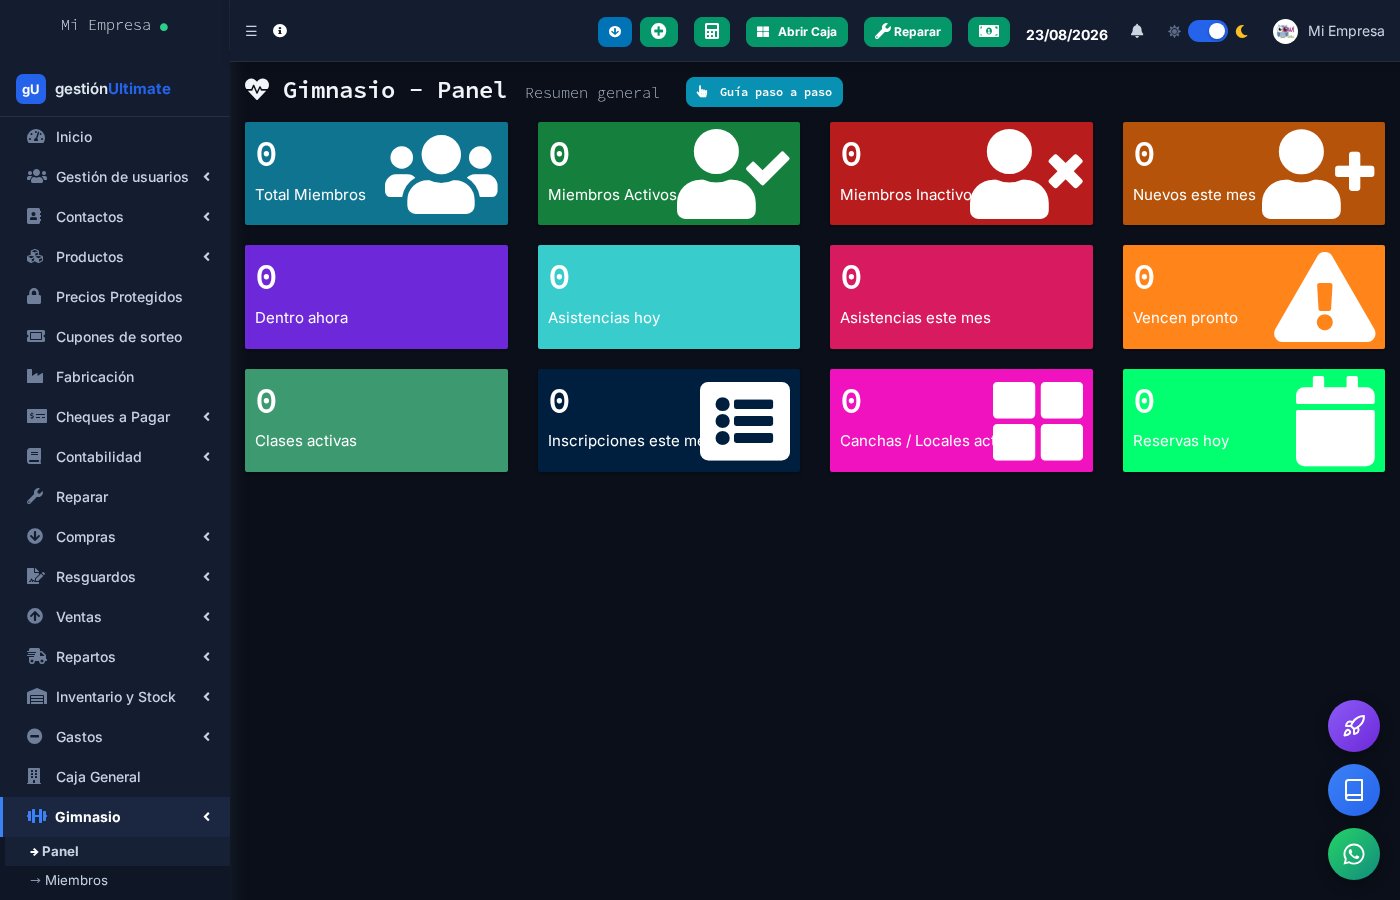Image resolution: width=1400 pixels, height=900 pixels.
Task: Click the Inscripciones list icon
Action: 745,421
